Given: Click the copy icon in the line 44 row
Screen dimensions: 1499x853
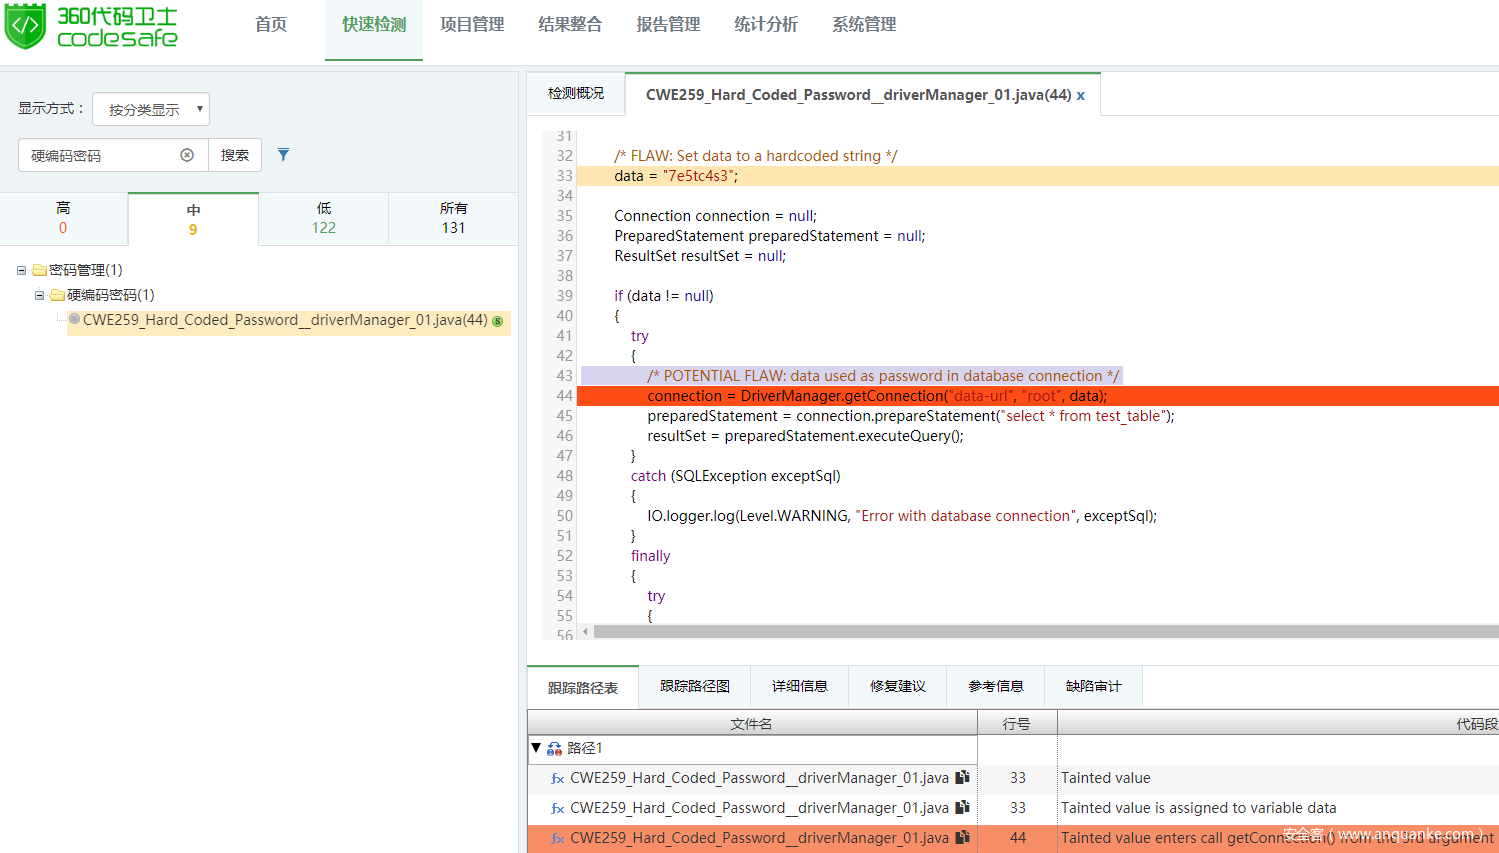Looking at the screenshot, I should point(962,838).
